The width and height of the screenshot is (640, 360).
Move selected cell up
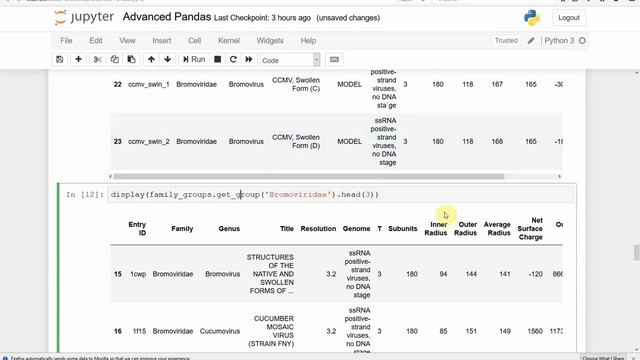point(151,60)
